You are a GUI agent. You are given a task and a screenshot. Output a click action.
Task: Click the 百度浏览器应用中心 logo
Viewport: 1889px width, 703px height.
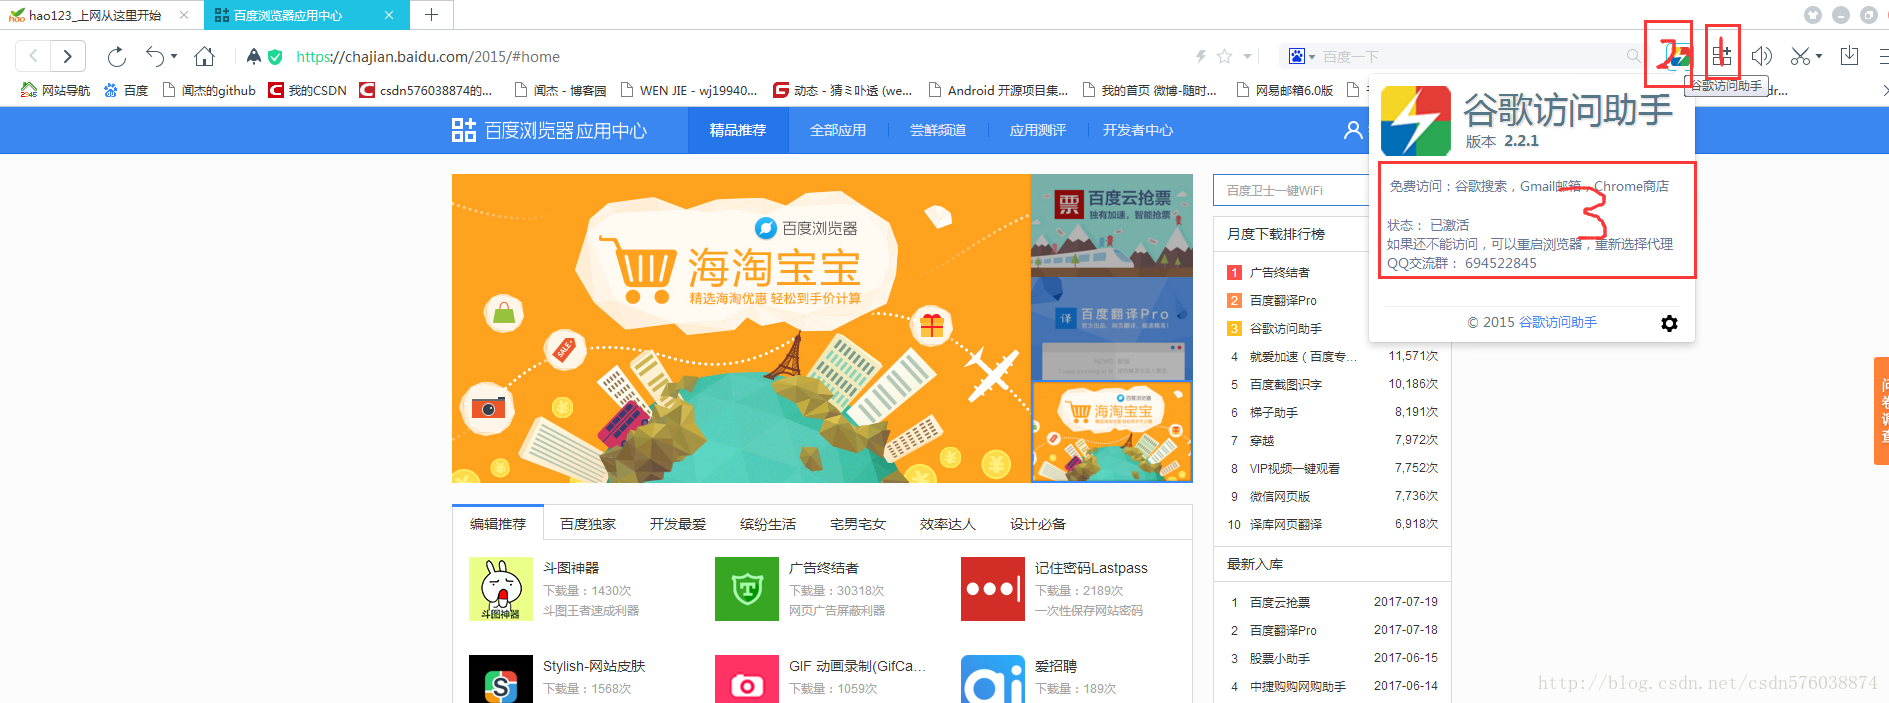549,130
